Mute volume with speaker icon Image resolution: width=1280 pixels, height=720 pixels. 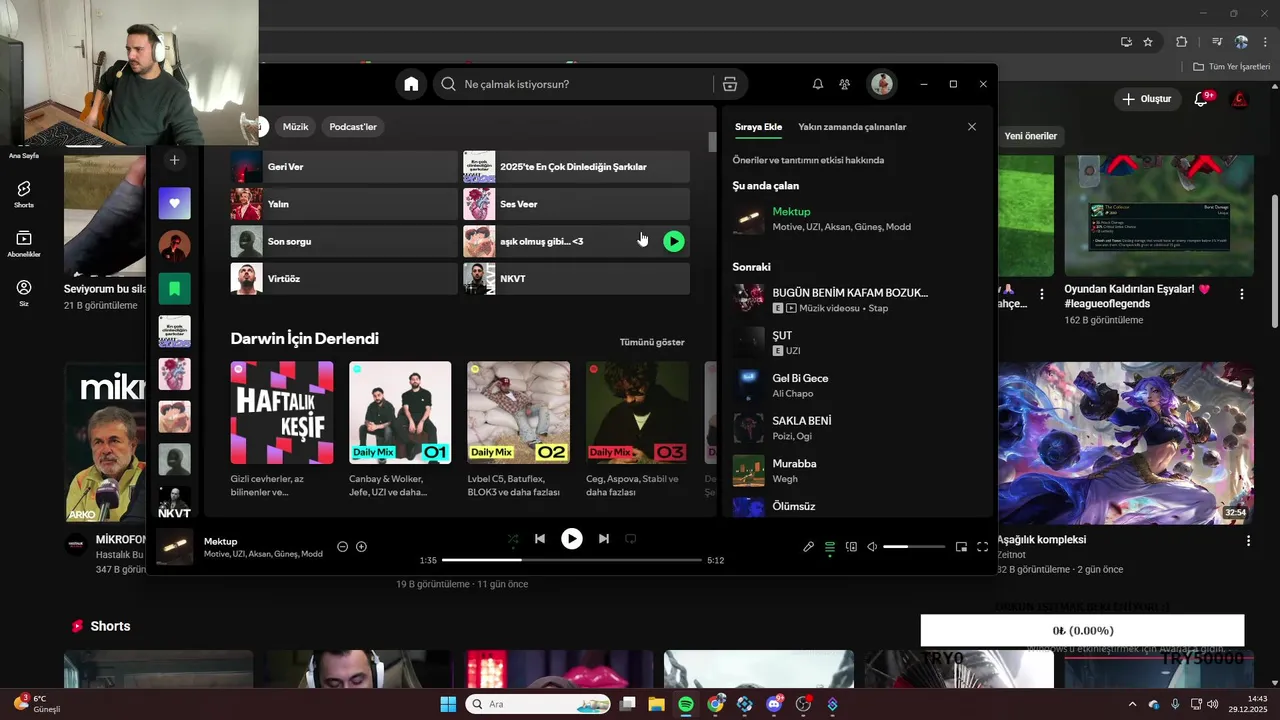point(872,547)
